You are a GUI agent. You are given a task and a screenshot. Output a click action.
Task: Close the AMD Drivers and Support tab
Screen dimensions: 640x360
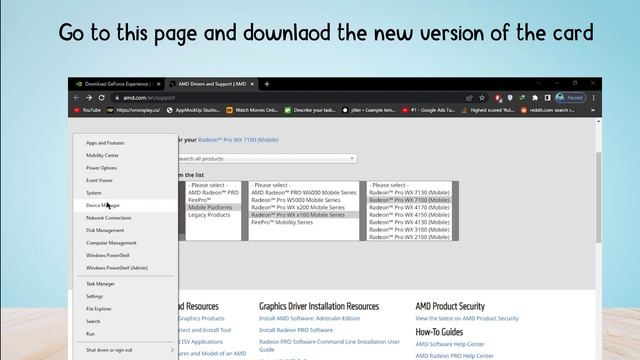point(252,84)
